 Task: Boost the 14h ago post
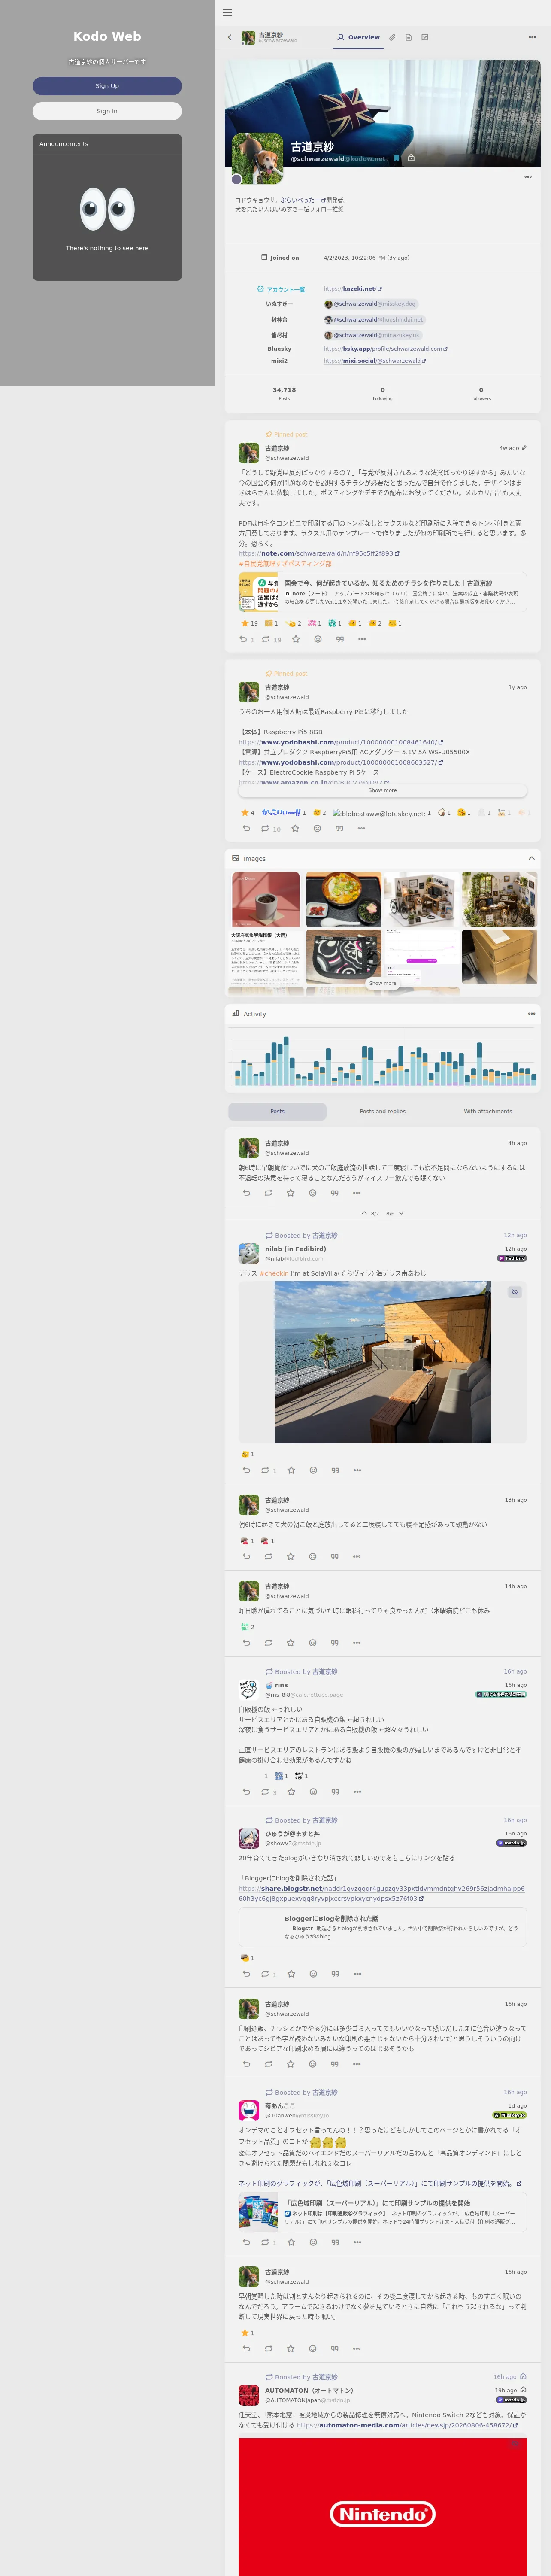pyautogui.click(x=268, y=1643)
